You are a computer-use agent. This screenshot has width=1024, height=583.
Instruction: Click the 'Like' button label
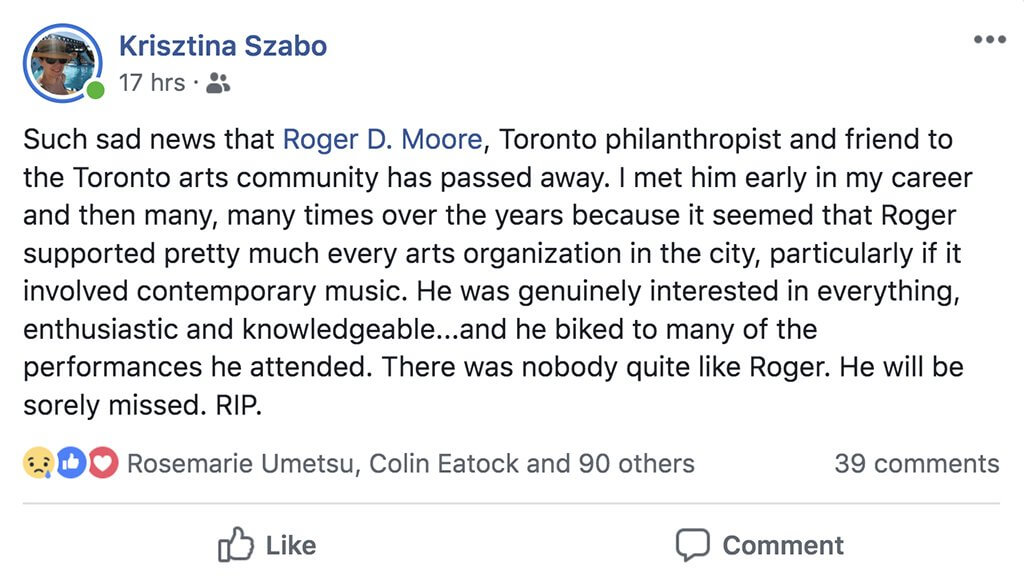pos(291,545)
